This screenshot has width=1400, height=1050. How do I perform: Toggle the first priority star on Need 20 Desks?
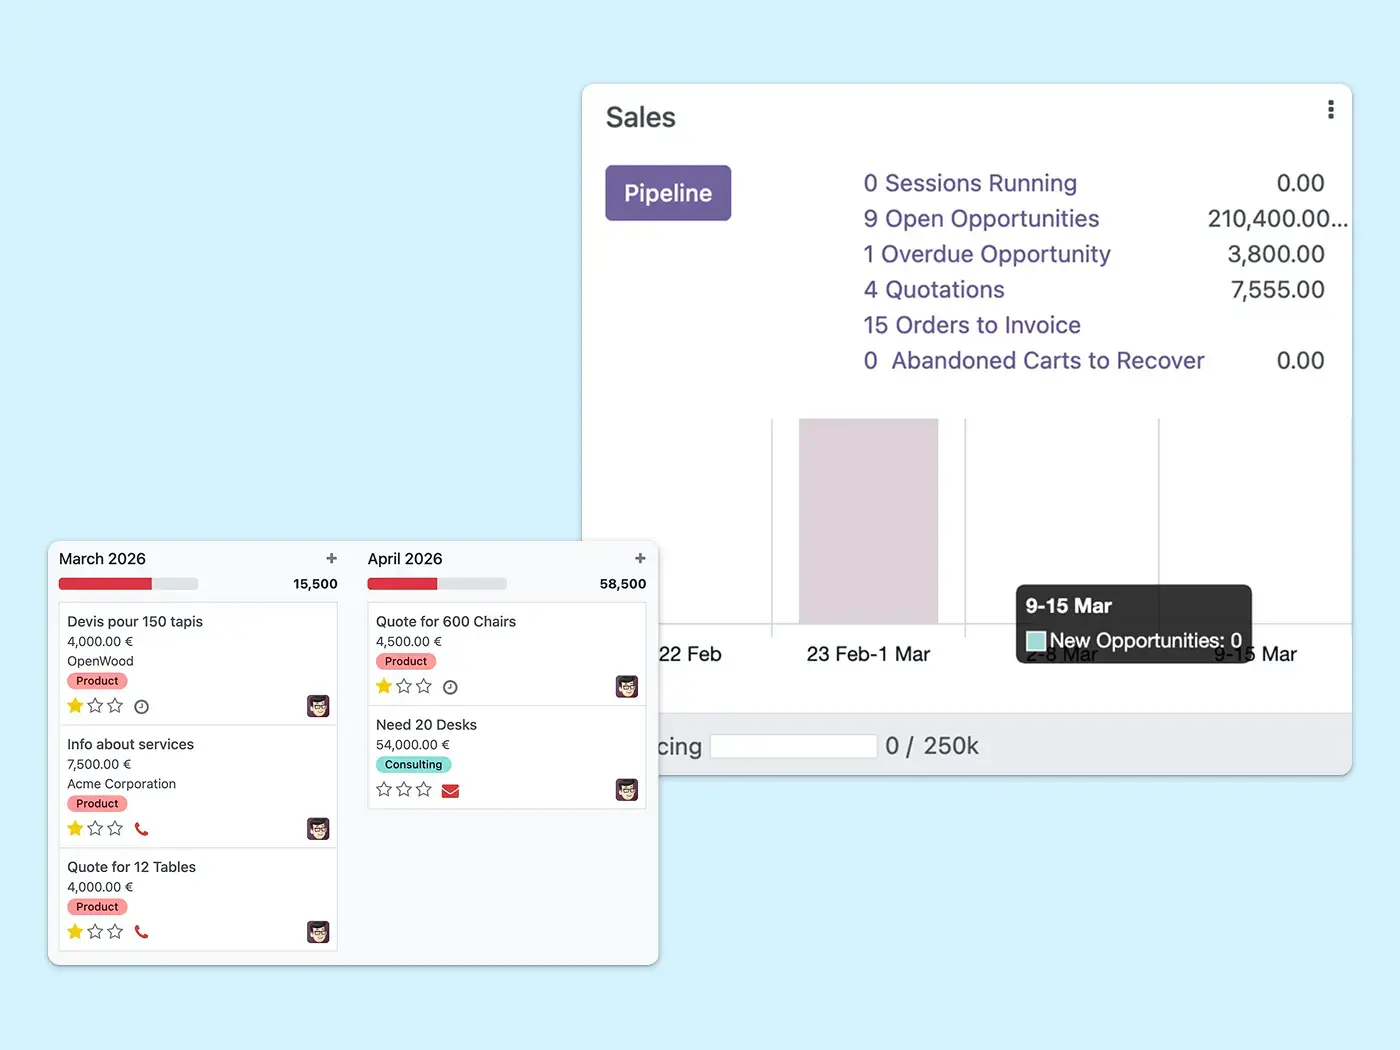click(384, 790)
